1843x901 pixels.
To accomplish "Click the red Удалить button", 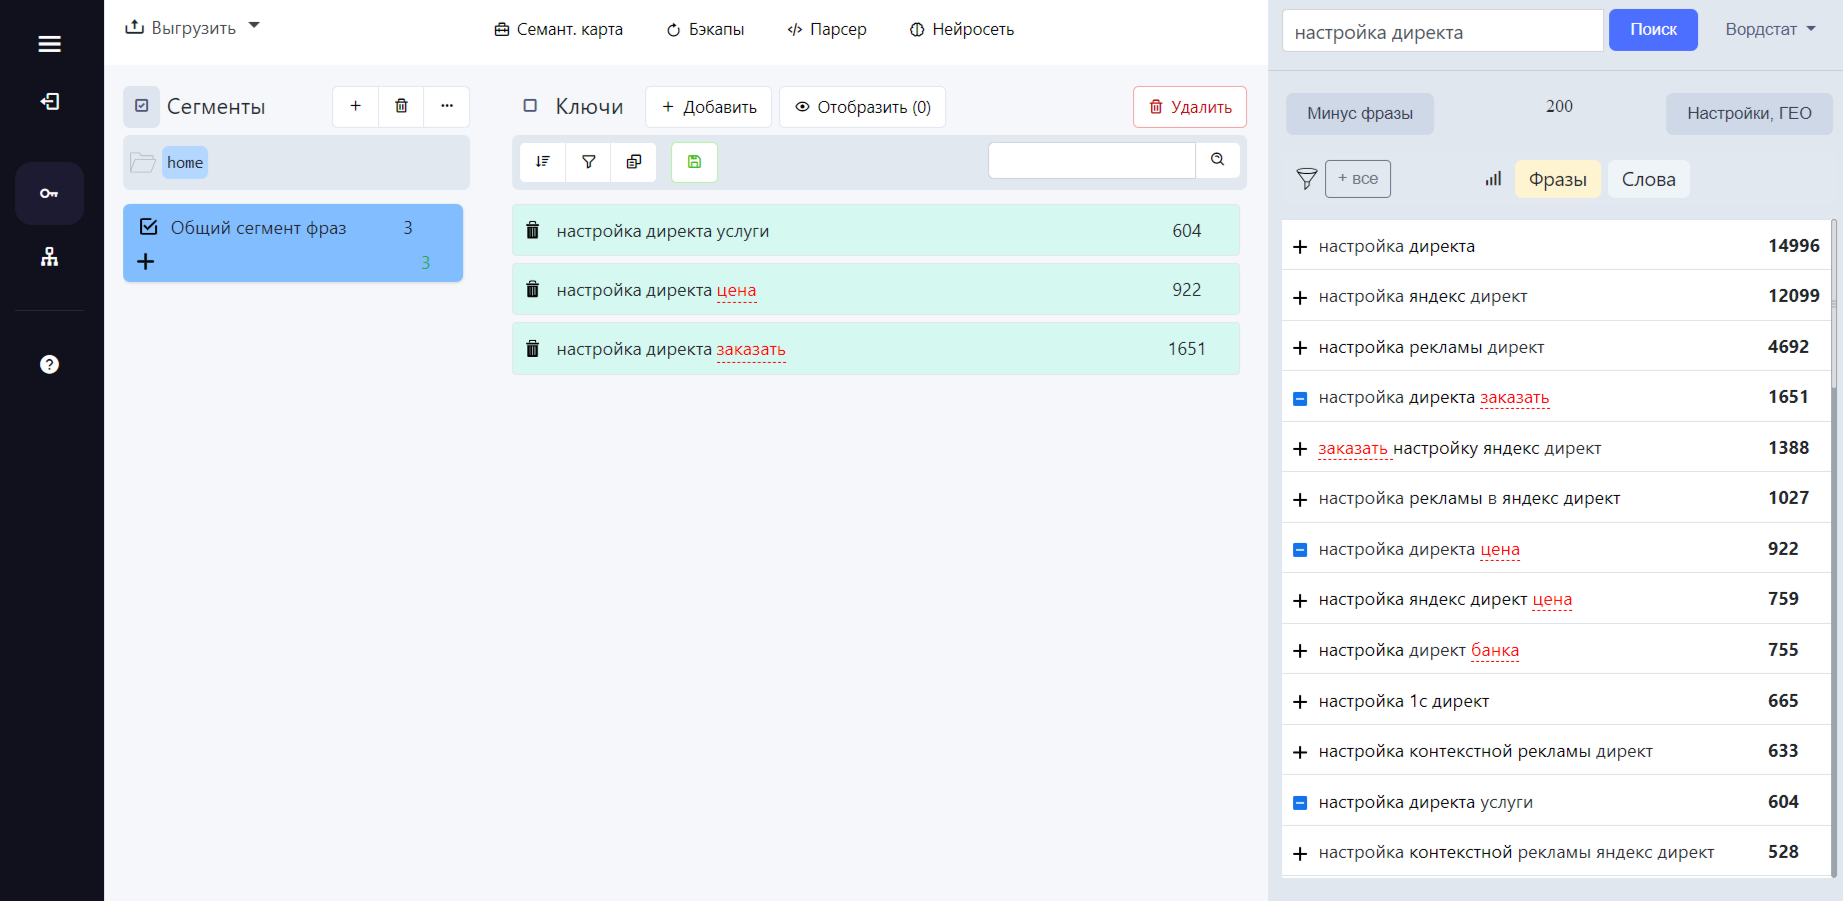I will point(1190,107).
